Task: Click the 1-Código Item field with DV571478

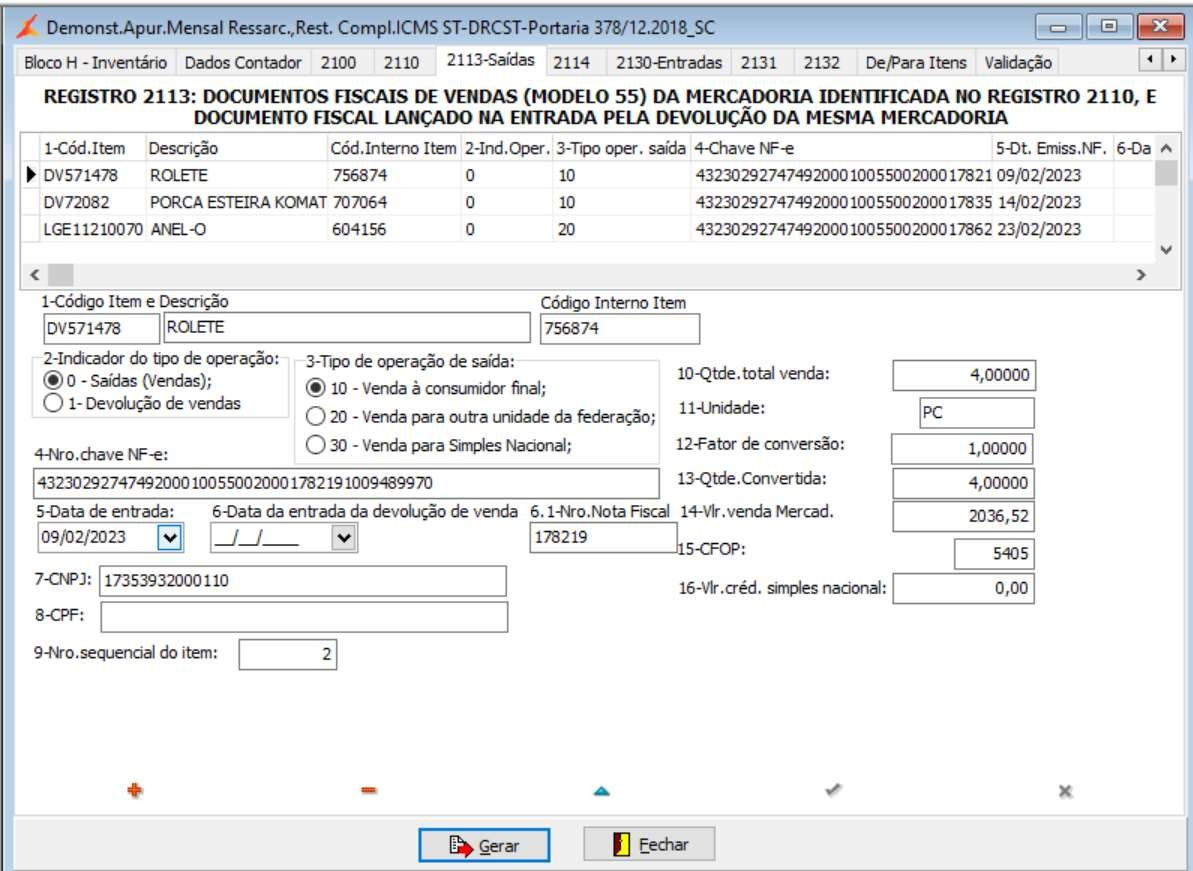Action: (101, 329)
